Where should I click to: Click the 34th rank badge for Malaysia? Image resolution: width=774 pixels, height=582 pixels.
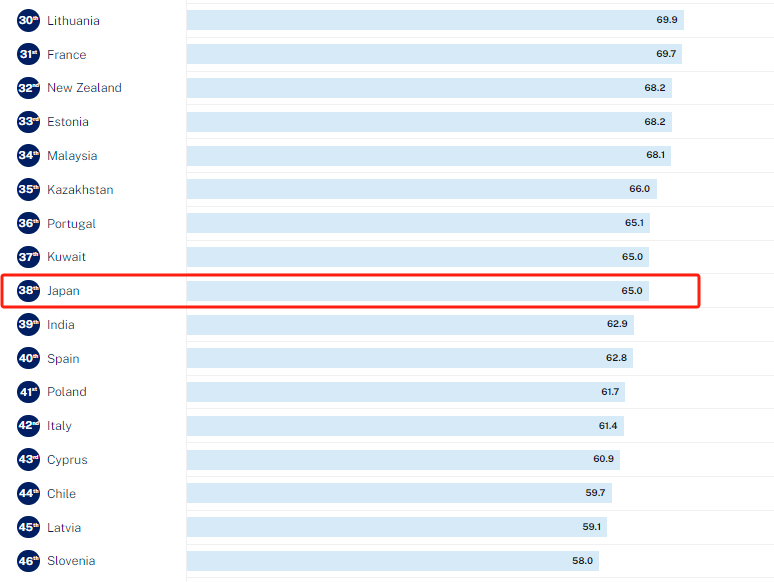[28, 156]
